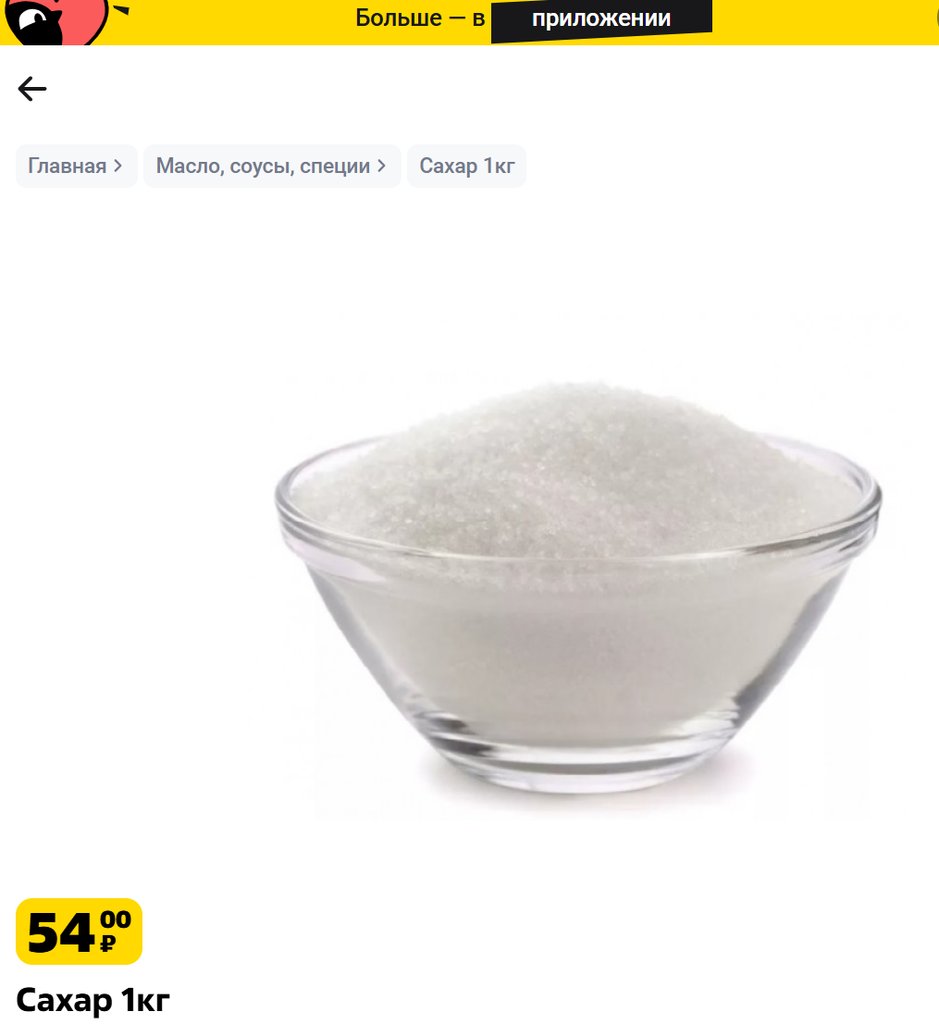The height and width of the screenshot is (1024, 939).
Task: Click the chevron next to Главная
Action: click(x=118, y=166)
